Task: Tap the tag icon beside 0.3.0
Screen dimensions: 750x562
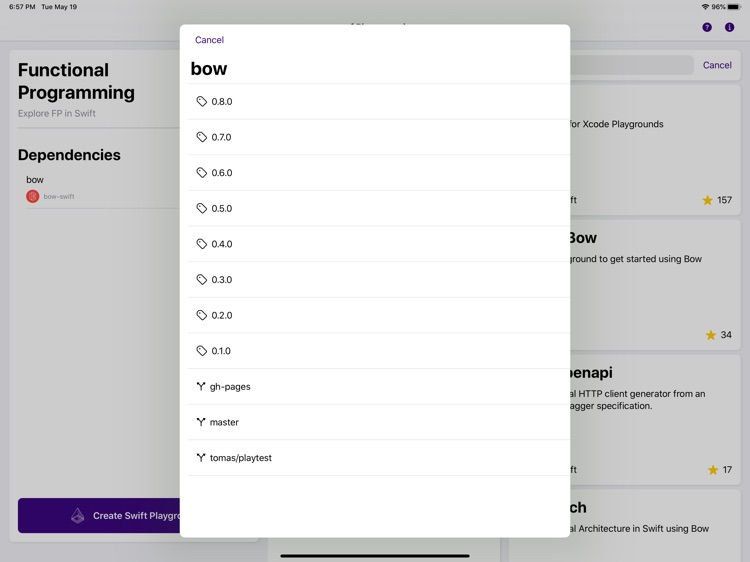Action: 201,280
